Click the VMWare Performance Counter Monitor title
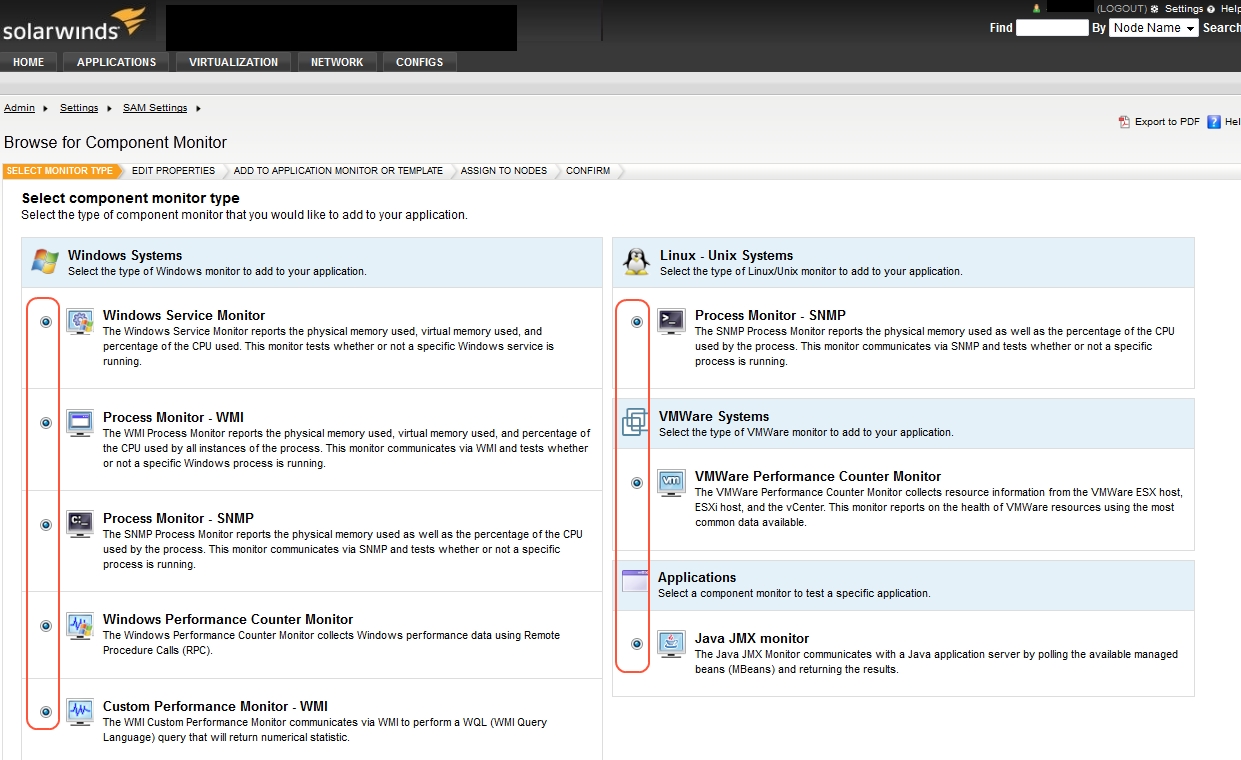Image resolution: width=1241 pixels, height=760 pixels. point(818,476)
